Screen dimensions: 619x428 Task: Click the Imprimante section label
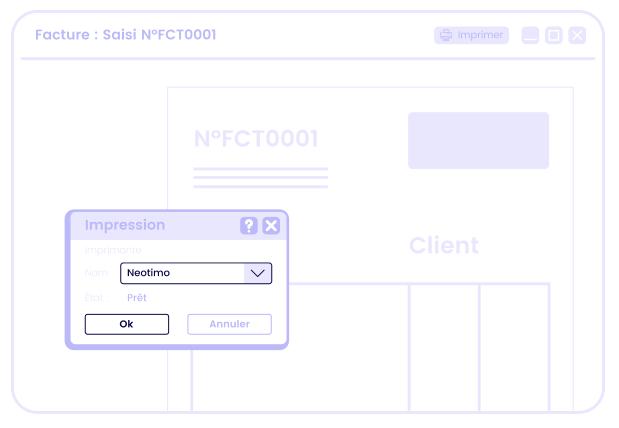click(113, 250)
